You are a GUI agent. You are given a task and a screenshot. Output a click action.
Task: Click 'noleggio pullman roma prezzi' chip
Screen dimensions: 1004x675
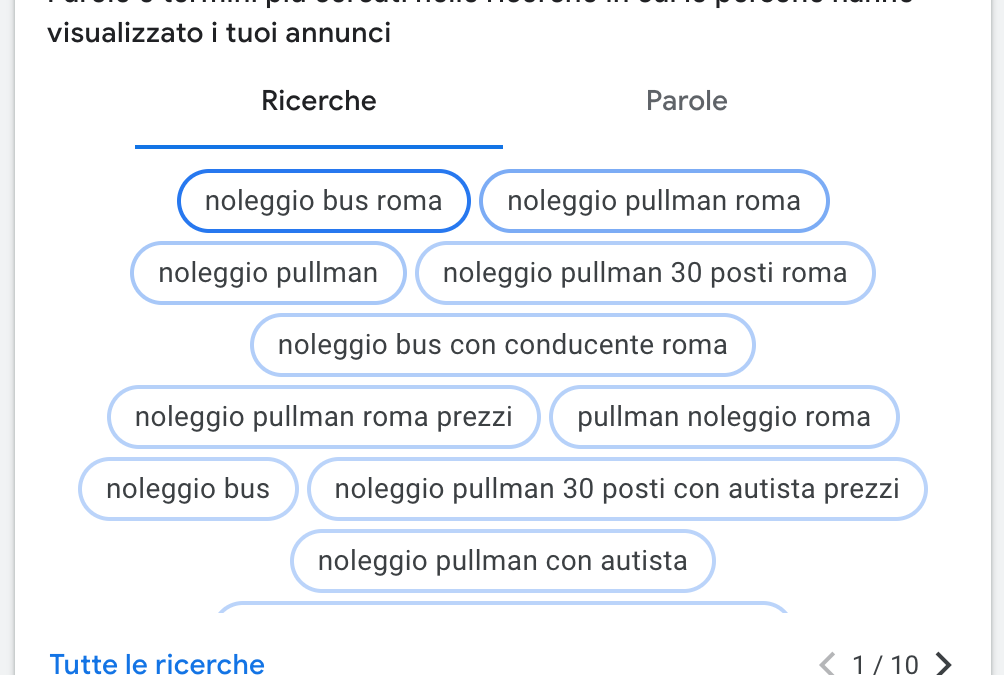(323, 417)
